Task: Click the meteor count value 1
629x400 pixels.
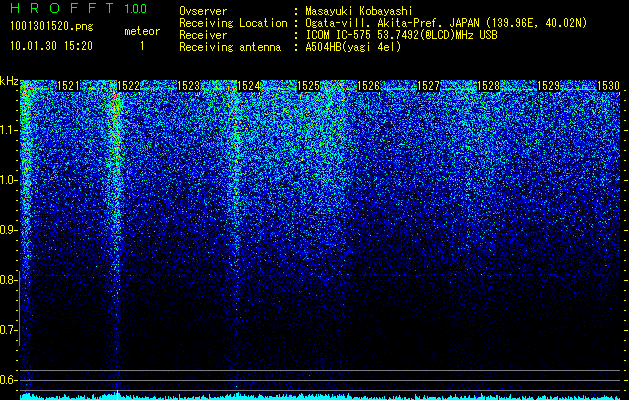Action: click(x=142, y=46)
